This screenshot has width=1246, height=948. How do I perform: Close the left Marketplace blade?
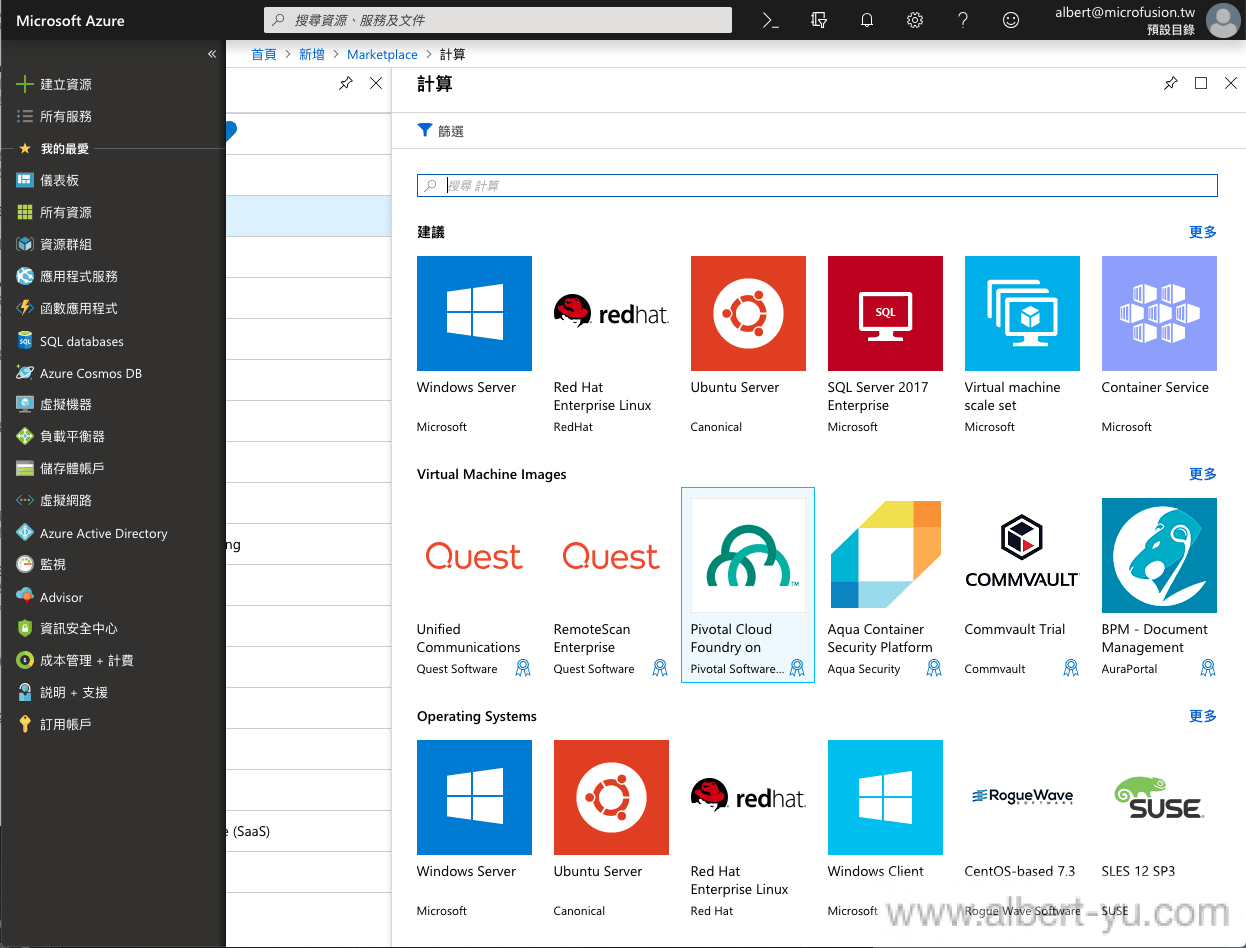pyautogui.click(x=376, y=84)
